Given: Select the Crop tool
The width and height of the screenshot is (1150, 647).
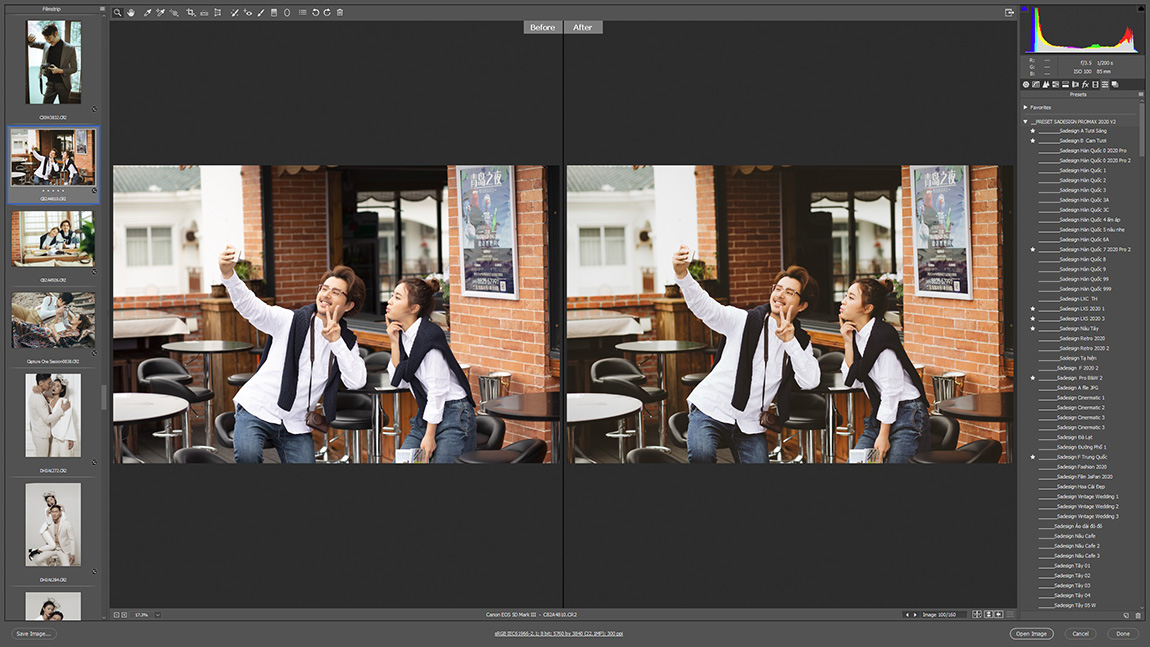Looking at the screenshot, I should pos(191,12).
